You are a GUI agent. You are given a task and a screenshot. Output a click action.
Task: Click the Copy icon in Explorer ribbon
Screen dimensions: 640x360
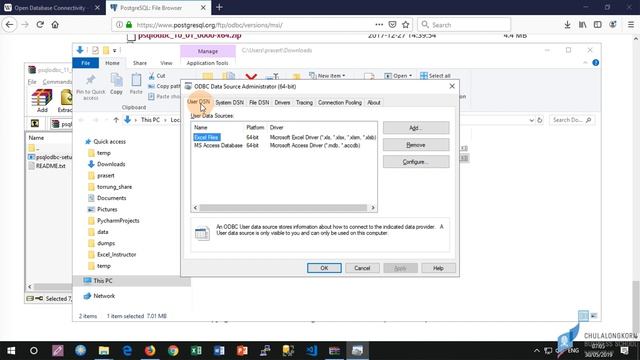pyautogui.click(x=116, y=80)
